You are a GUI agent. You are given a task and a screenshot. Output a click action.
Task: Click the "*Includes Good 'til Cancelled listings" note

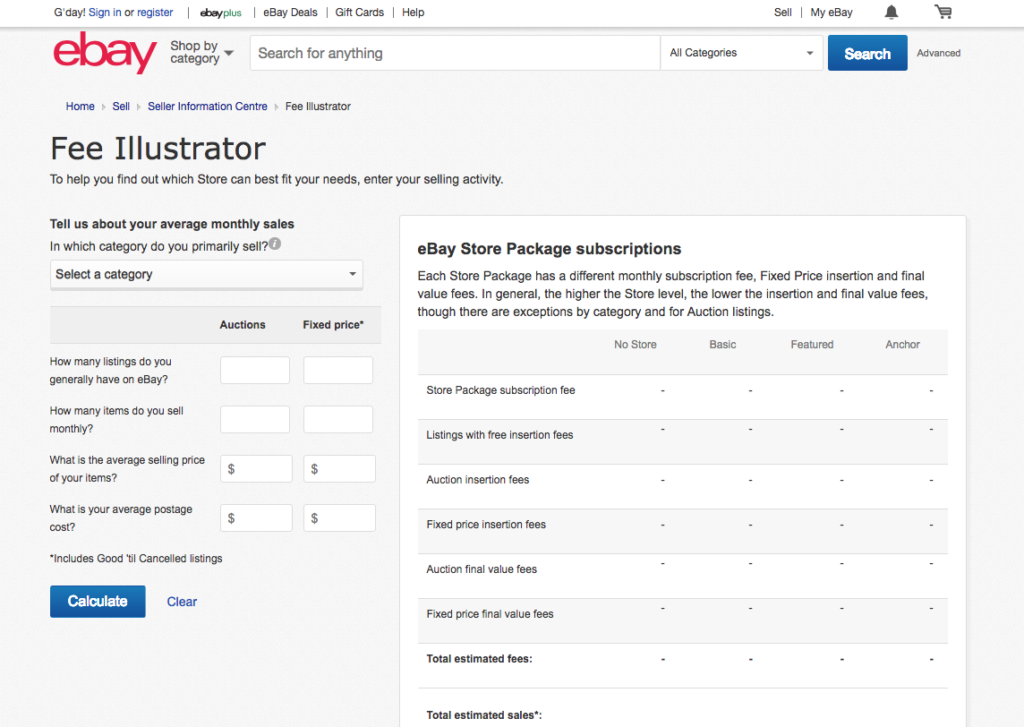[136, 558]
